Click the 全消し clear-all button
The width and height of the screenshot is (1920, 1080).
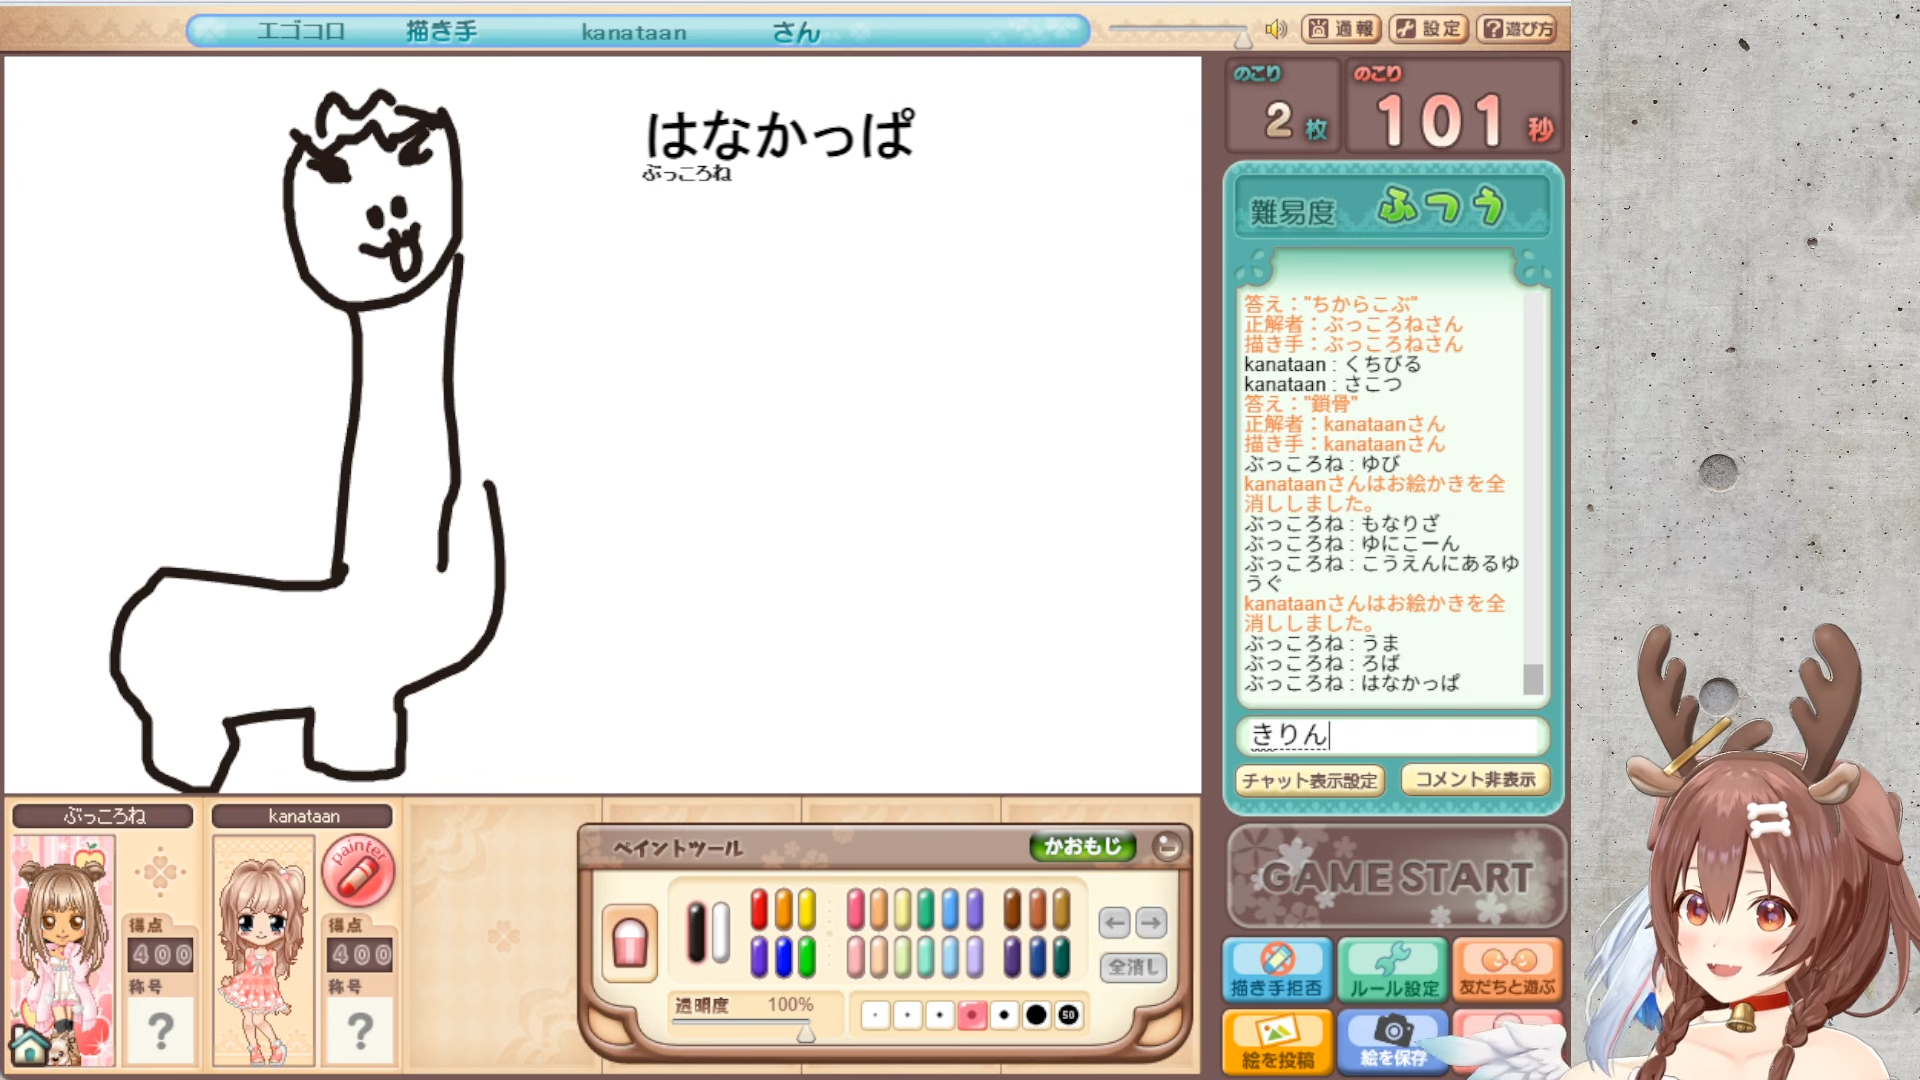tap(1132, 967)
